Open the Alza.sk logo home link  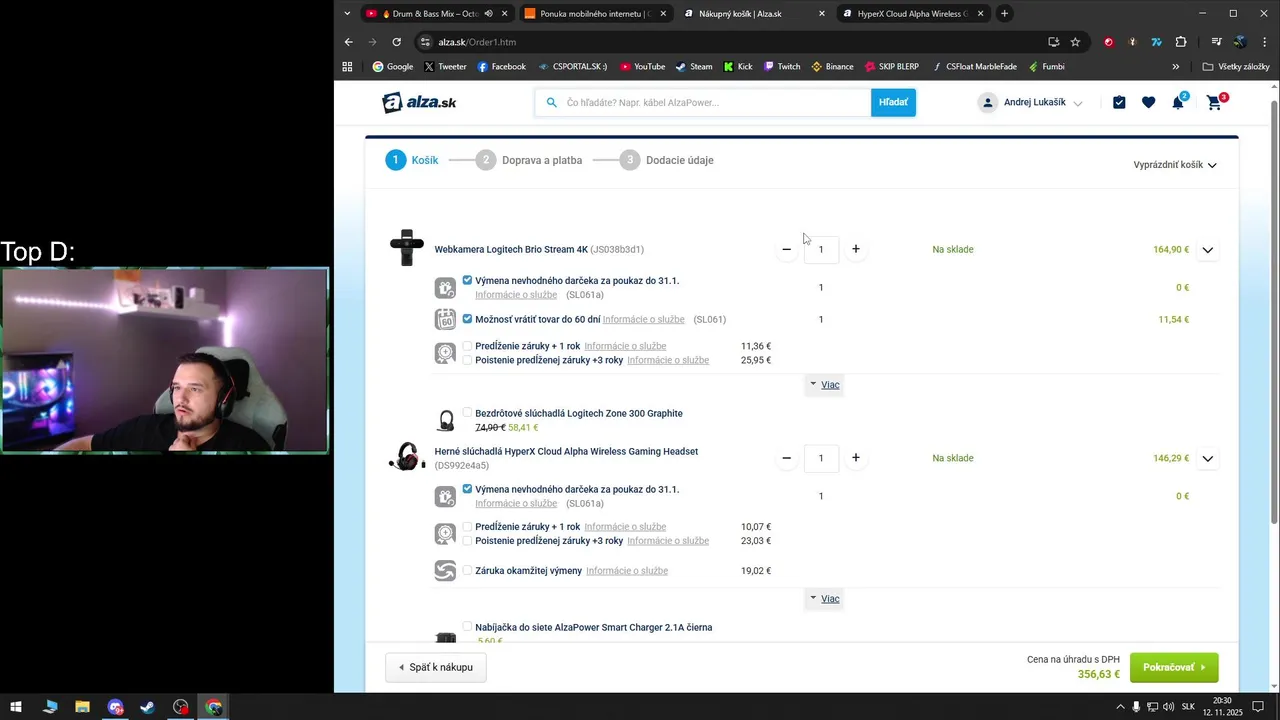(x=419, y=102)
